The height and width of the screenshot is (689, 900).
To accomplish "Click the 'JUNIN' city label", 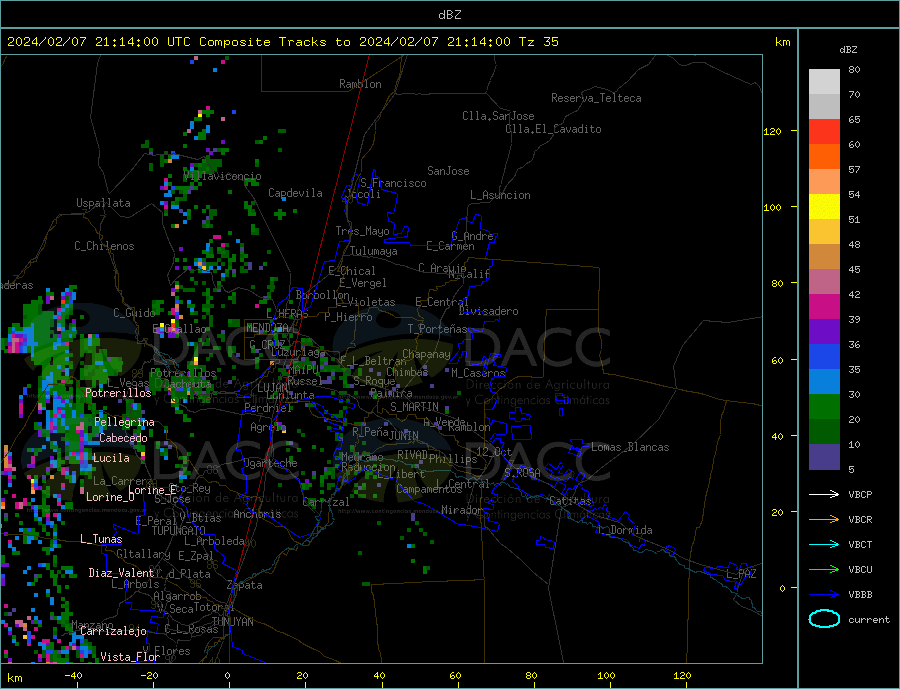I will coord(404,436).
